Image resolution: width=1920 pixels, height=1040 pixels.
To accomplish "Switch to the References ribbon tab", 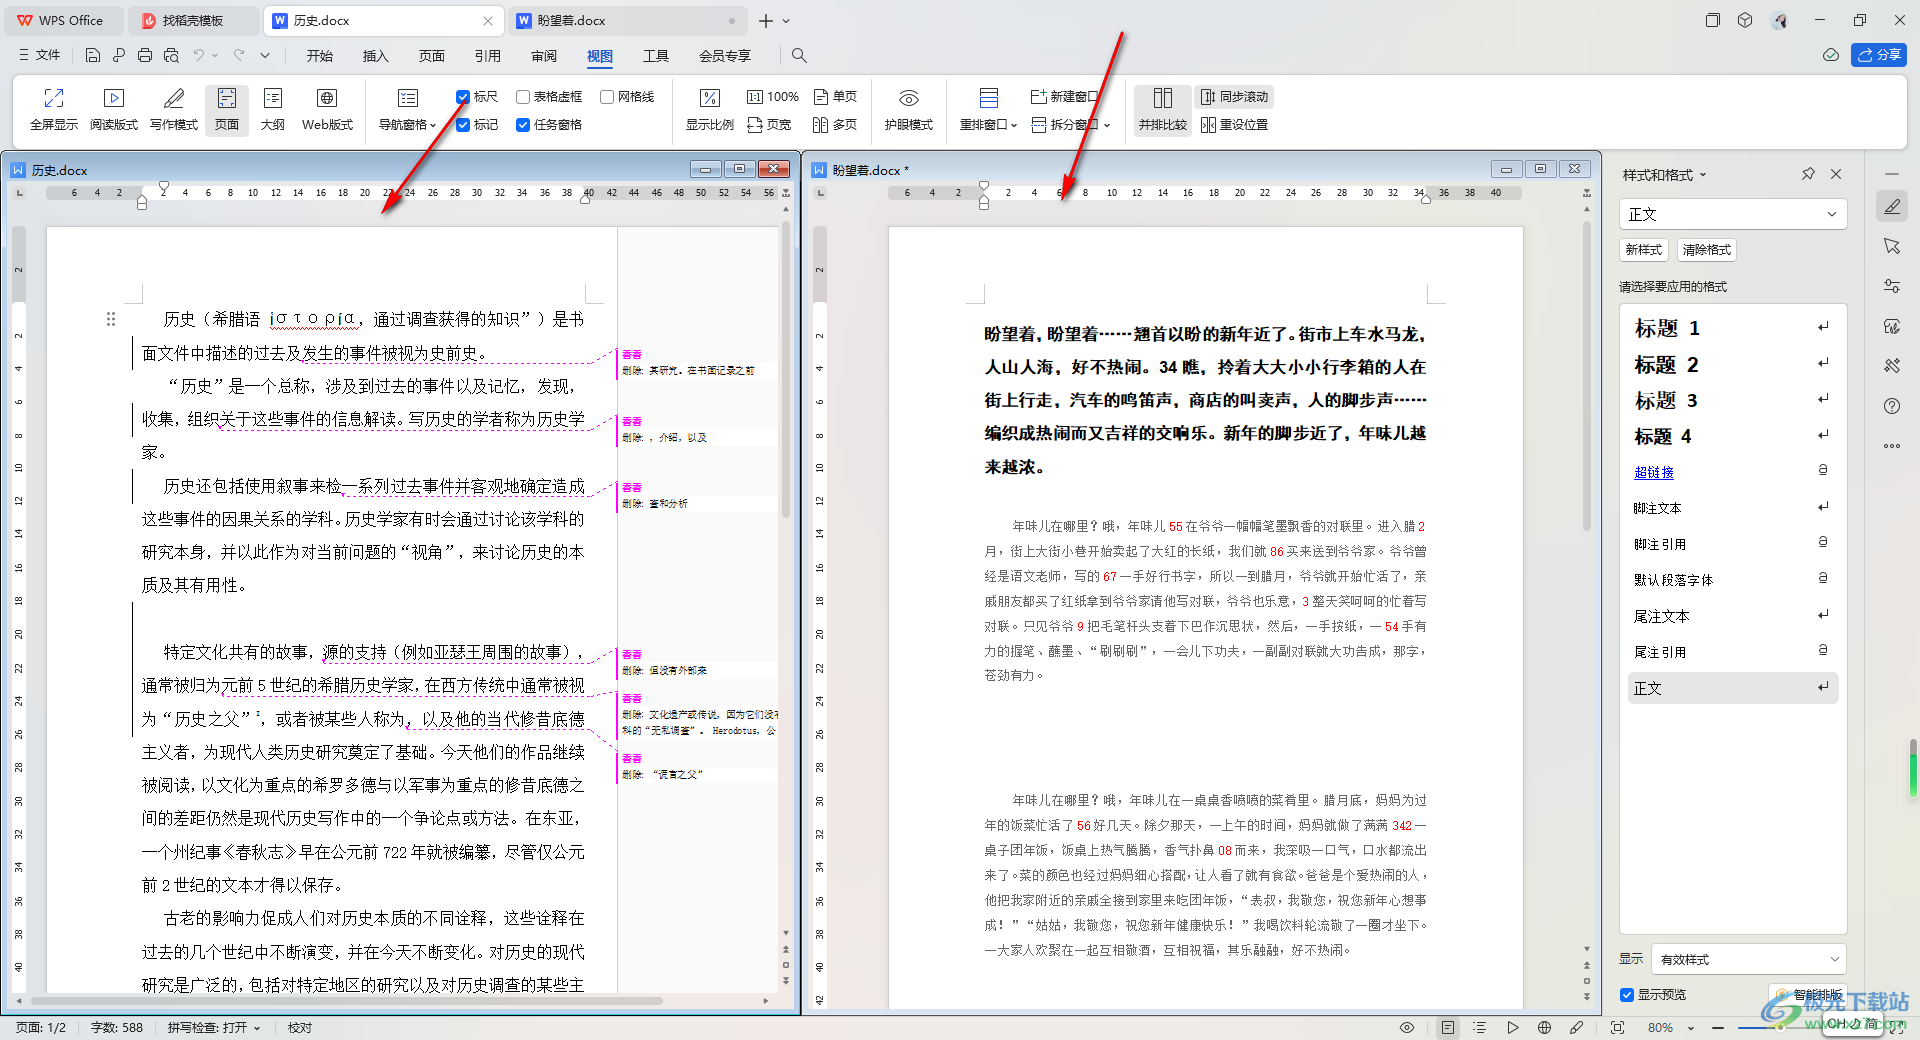I will tap(488, 55).
